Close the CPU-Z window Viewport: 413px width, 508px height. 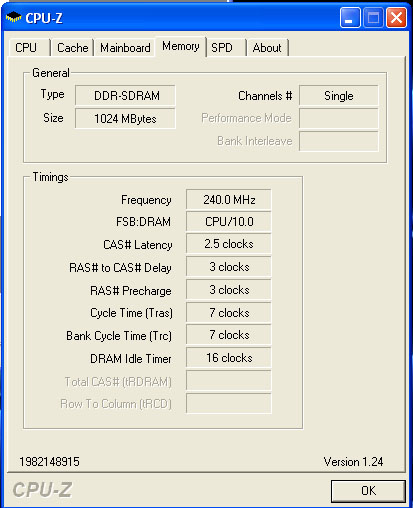tap(396, 18)
